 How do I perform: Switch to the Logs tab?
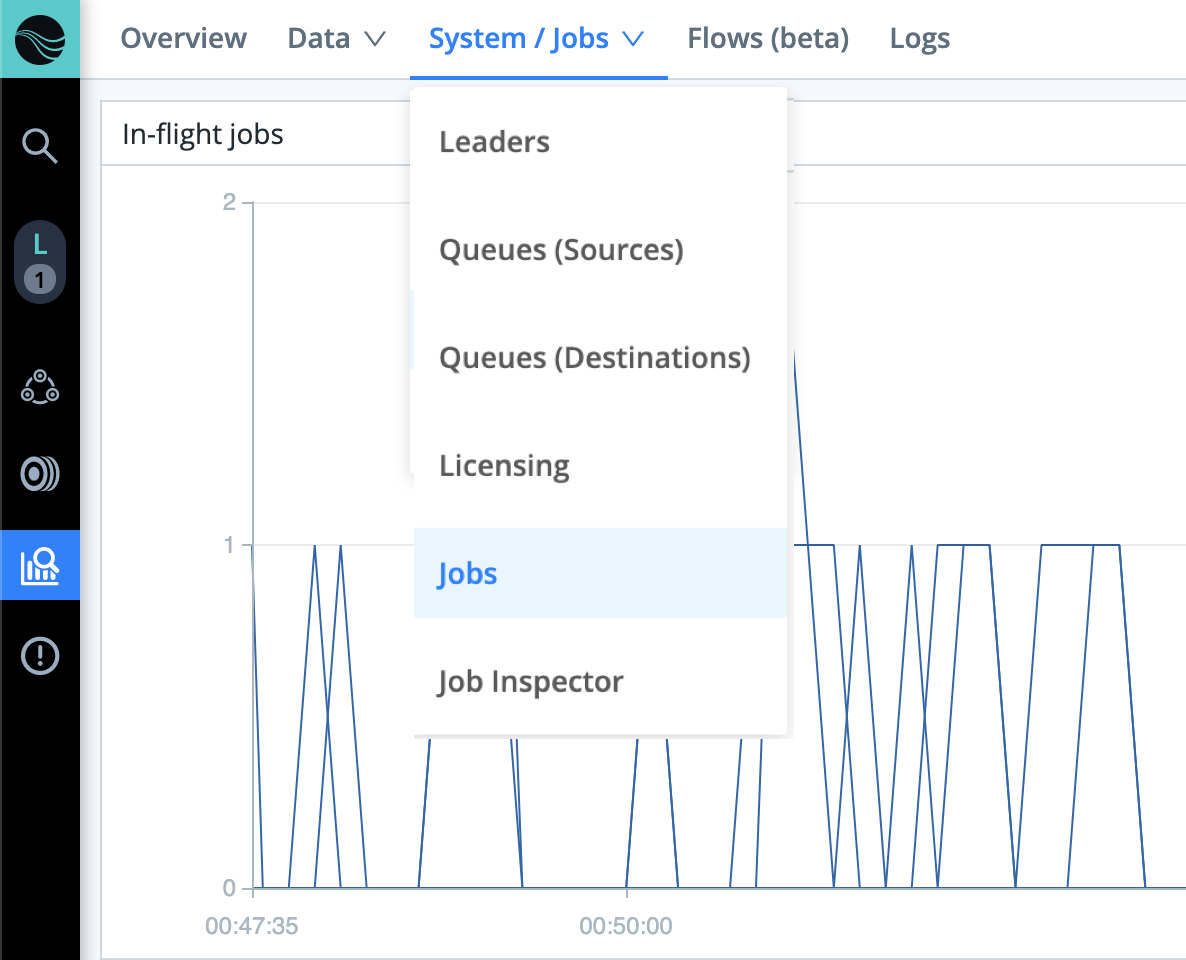tap(919, 38)
